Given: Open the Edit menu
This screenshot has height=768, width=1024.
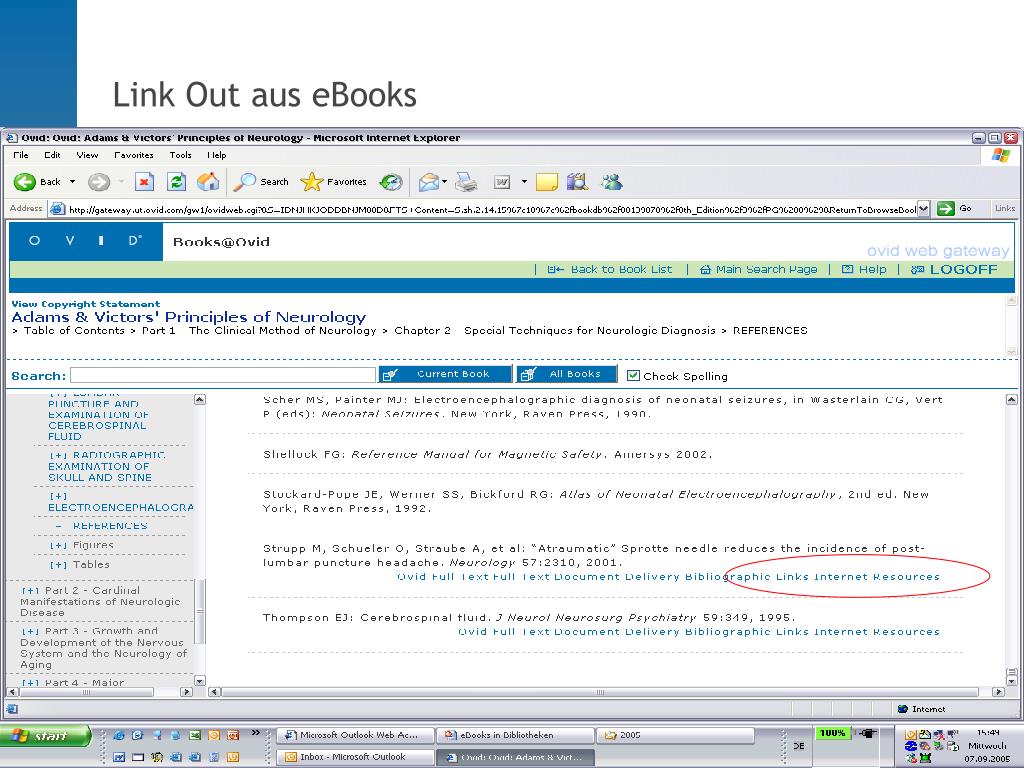Looking at the screenshot, I should [52, 155].
